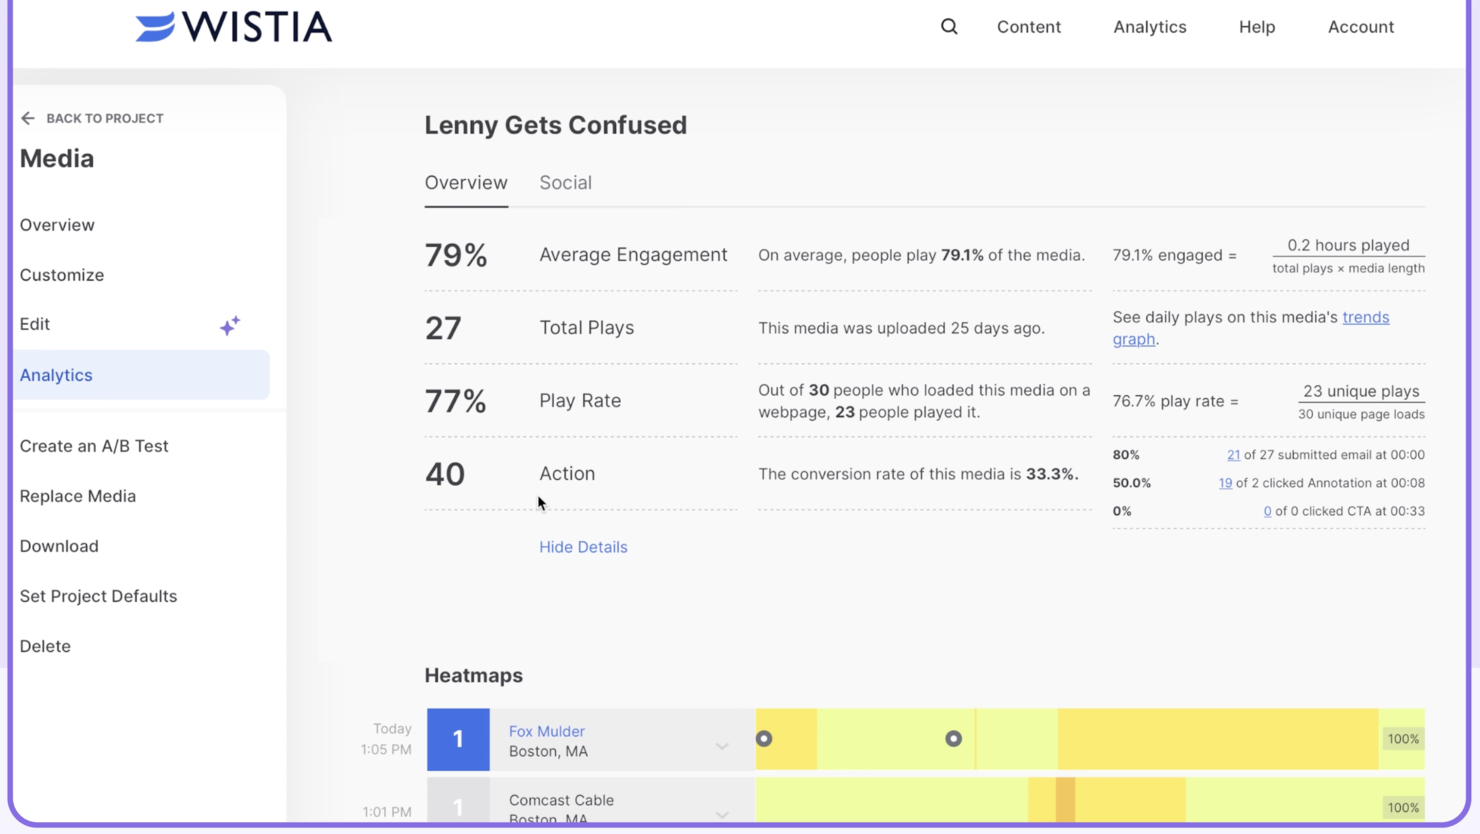Screen dimensions: 1480x834
Task: Click the Lenny Gets Confused title
Action: click(556, 125)
